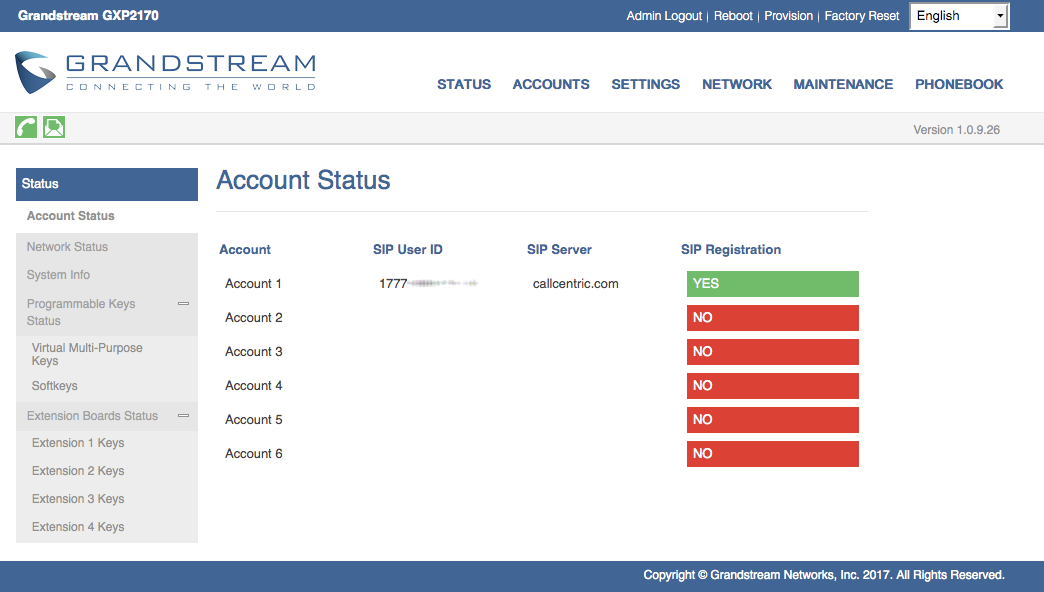
Task: Click Account 5 red NO registration status
Action: pyautogui.click(x=772, y=420)
